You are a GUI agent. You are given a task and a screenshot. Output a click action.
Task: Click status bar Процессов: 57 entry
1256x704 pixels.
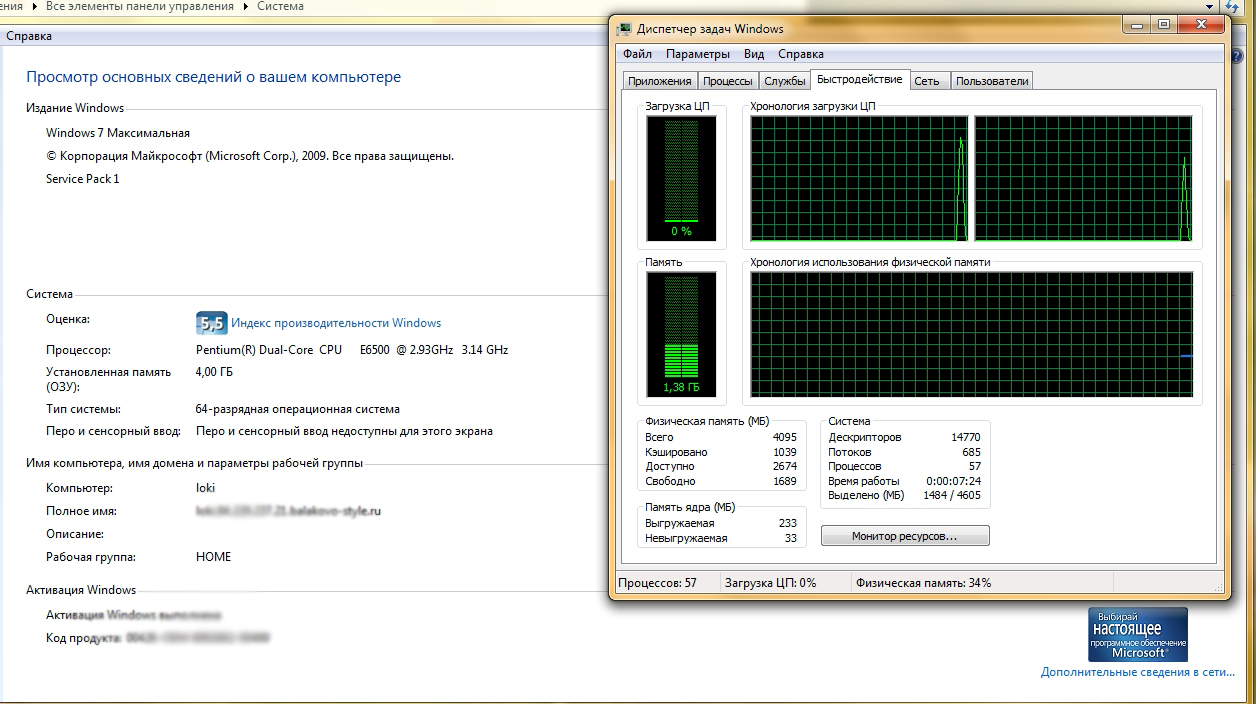pos(657,582)
